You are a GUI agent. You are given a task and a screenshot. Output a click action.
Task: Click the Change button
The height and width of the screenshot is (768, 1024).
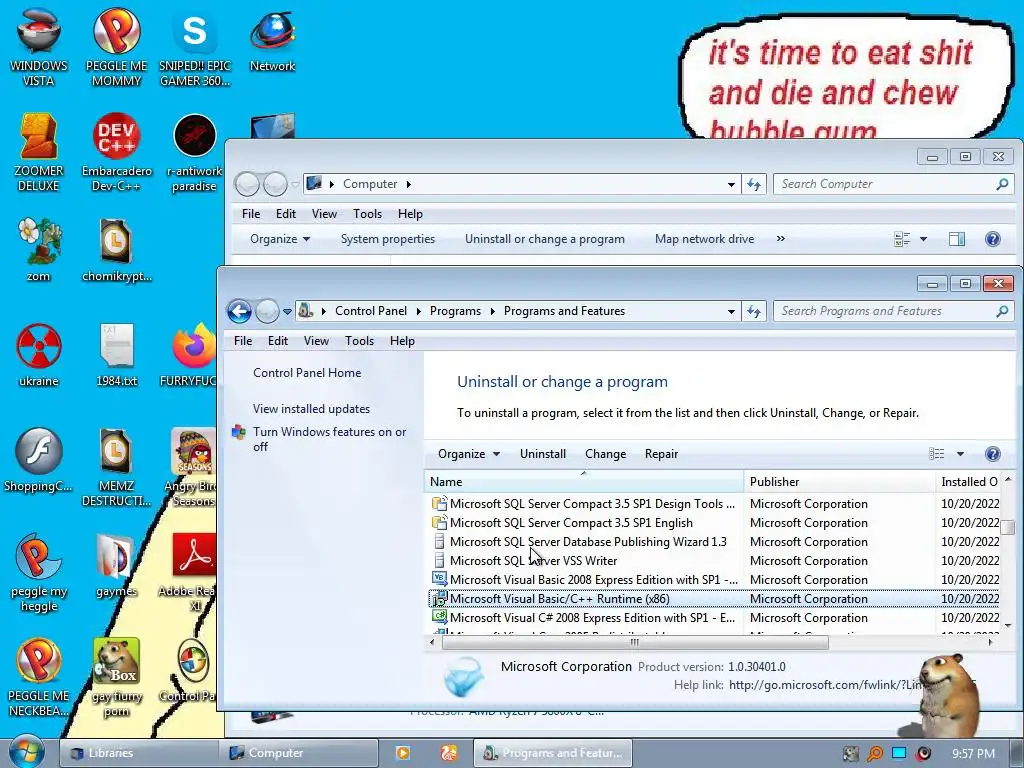605,454
